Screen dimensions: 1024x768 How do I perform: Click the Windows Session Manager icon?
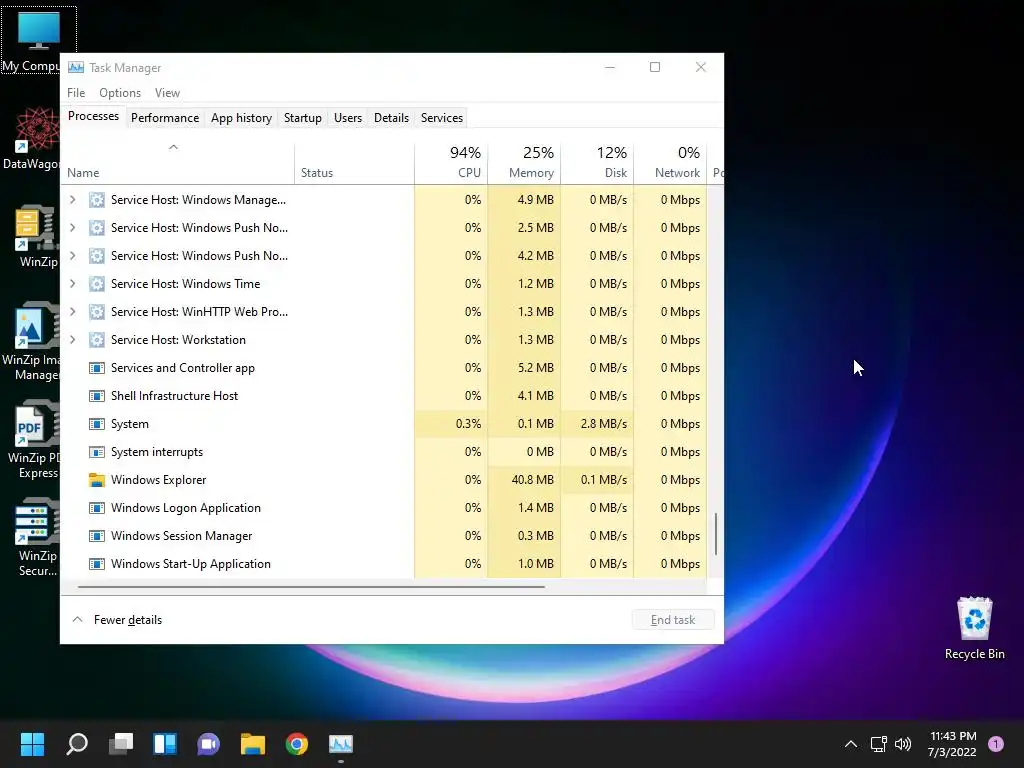point(97,536)
